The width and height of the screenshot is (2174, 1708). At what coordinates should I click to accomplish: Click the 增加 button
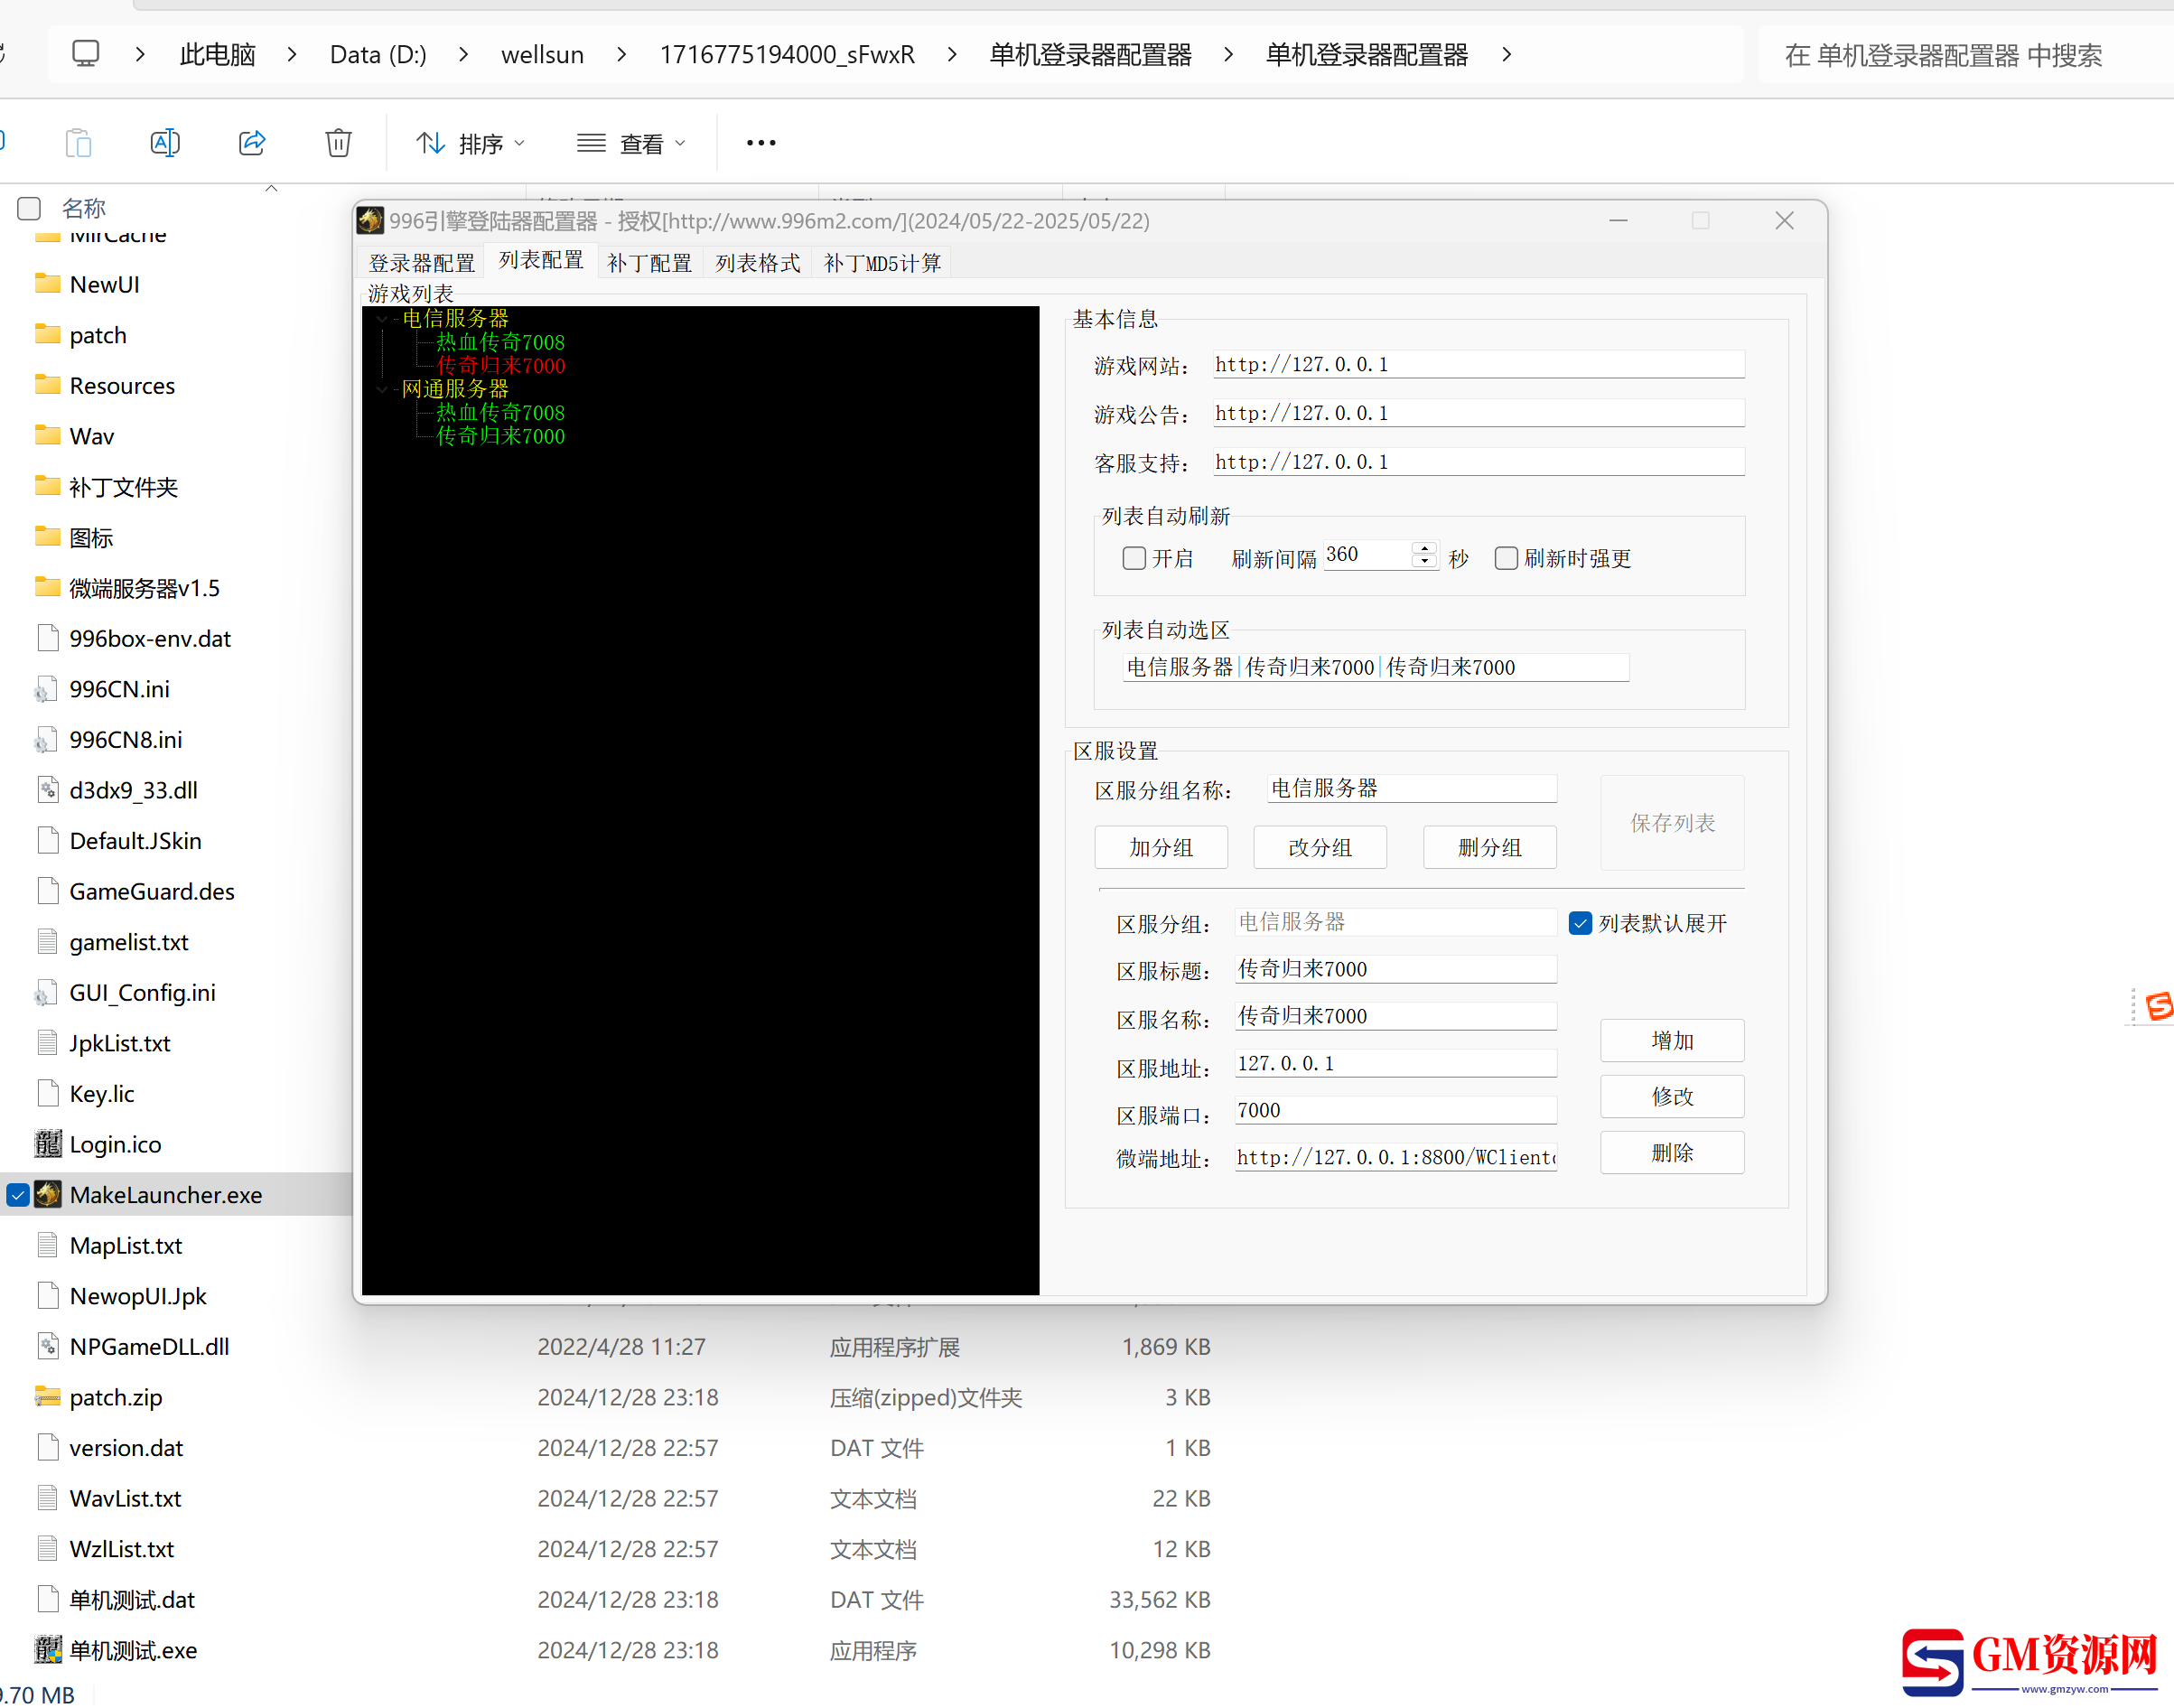pyautogui.click(x=1672, y=1040)
